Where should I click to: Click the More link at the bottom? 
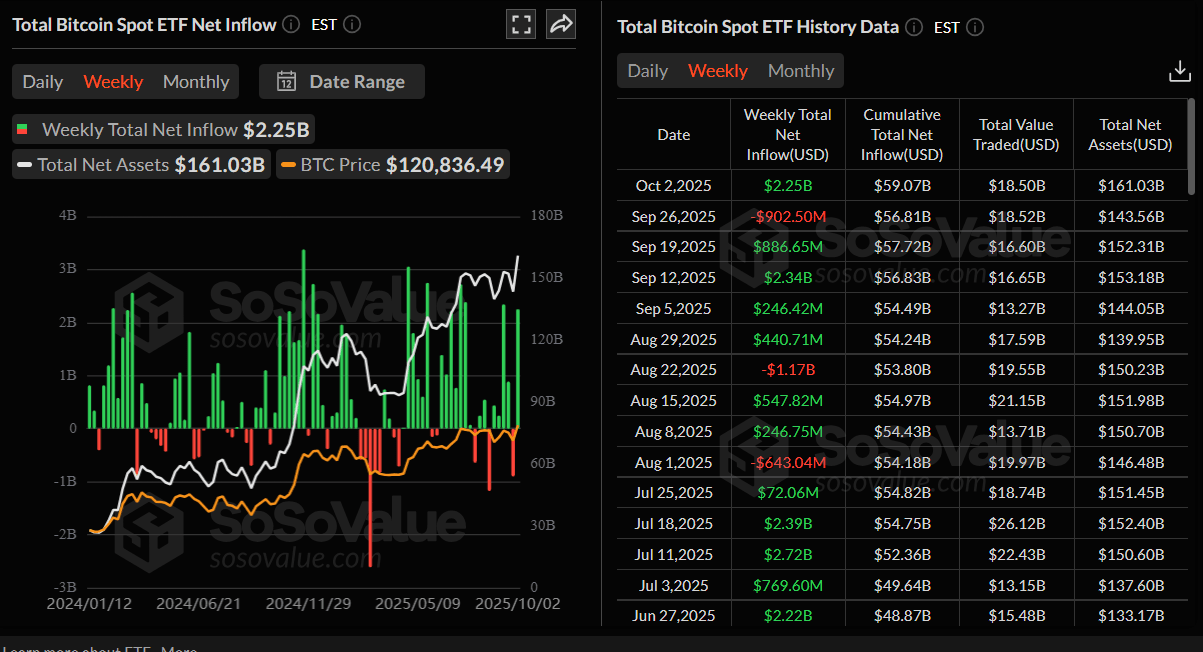(x=180, y=648)
